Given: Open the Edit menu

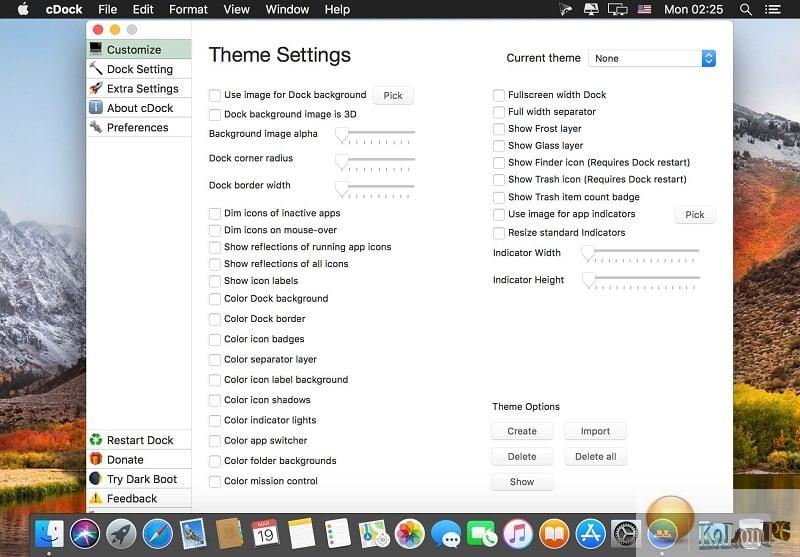Looking at the screenshot, I should point(143,9).
